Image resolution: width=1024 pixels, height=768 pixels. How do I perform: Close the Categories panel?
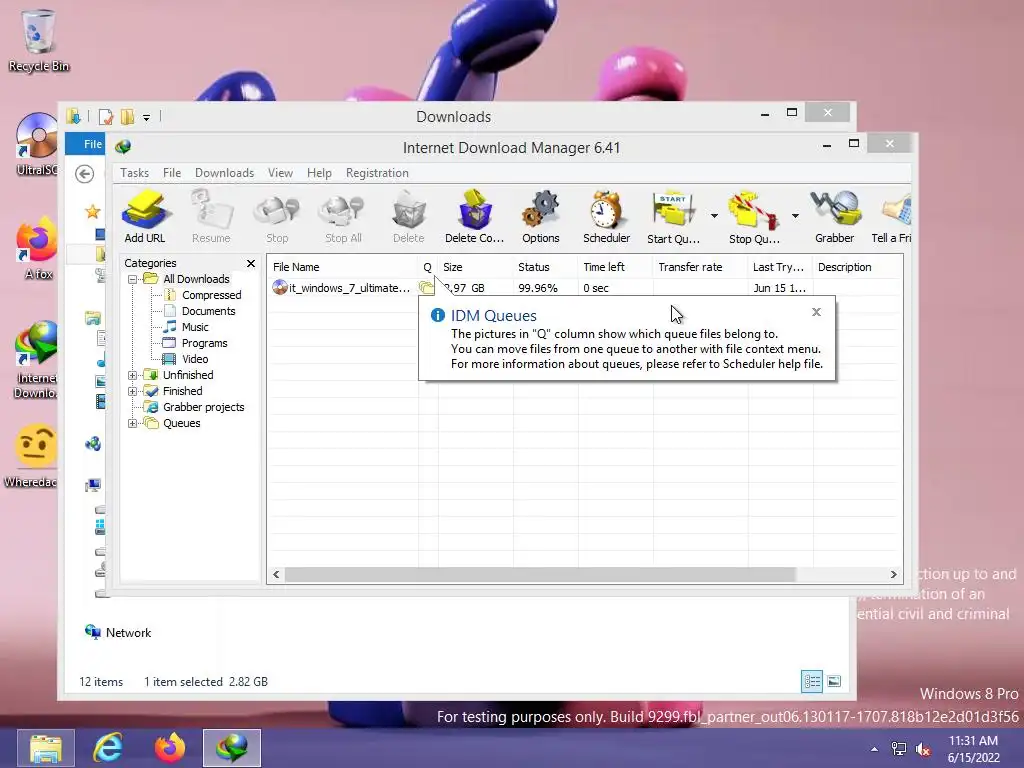click(x=251, y=263)
